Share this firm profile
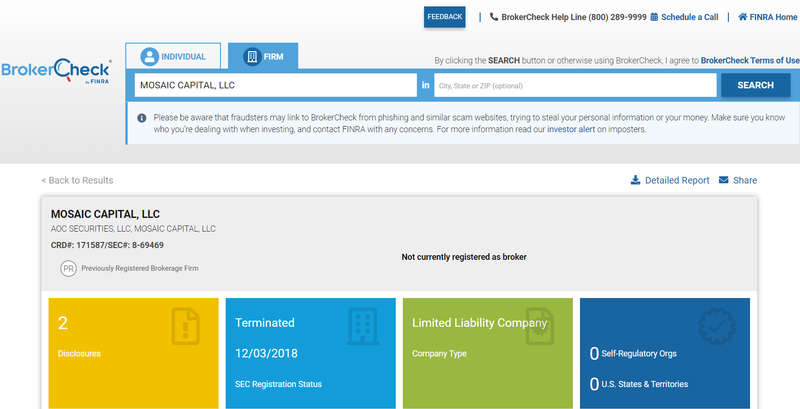The image size is (800, 409). (x=738, y=180)
